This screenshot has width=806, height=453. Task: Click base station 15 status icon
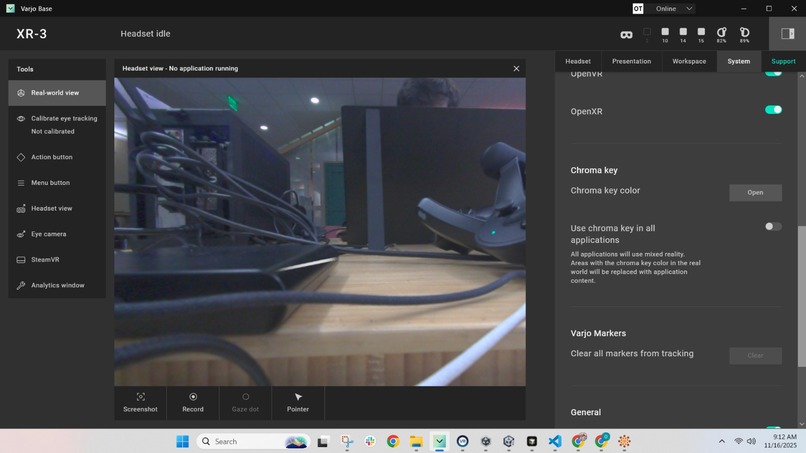[701, 34]
